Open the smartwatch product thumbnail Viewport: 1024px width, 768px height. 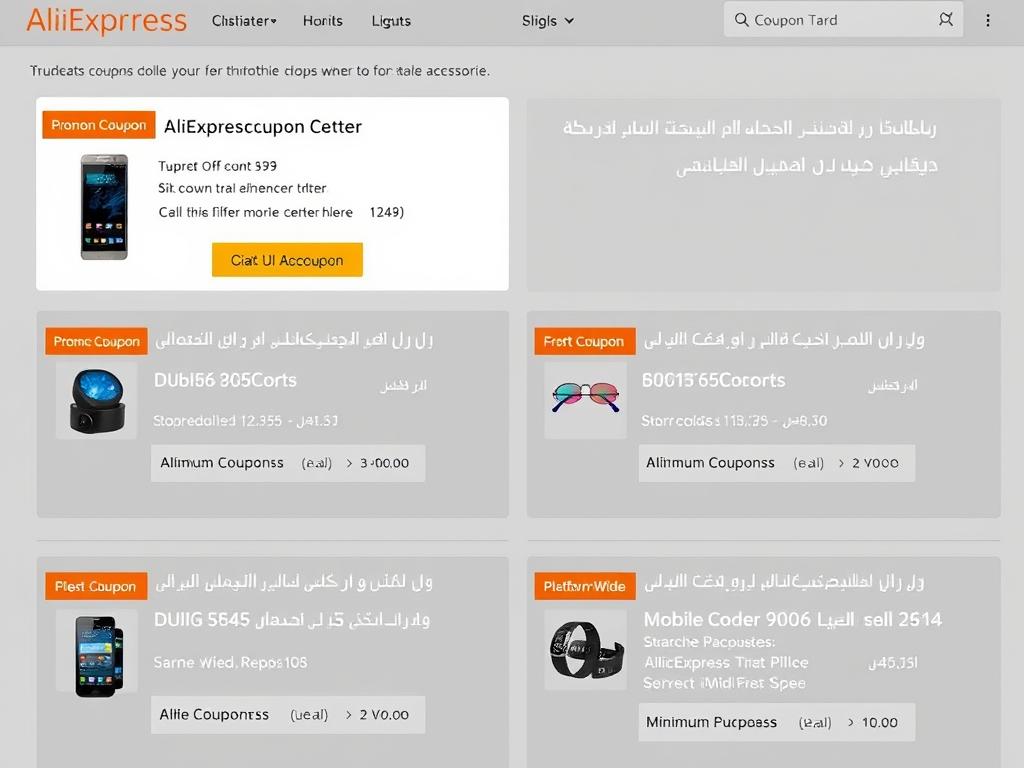tap(585, 650)
